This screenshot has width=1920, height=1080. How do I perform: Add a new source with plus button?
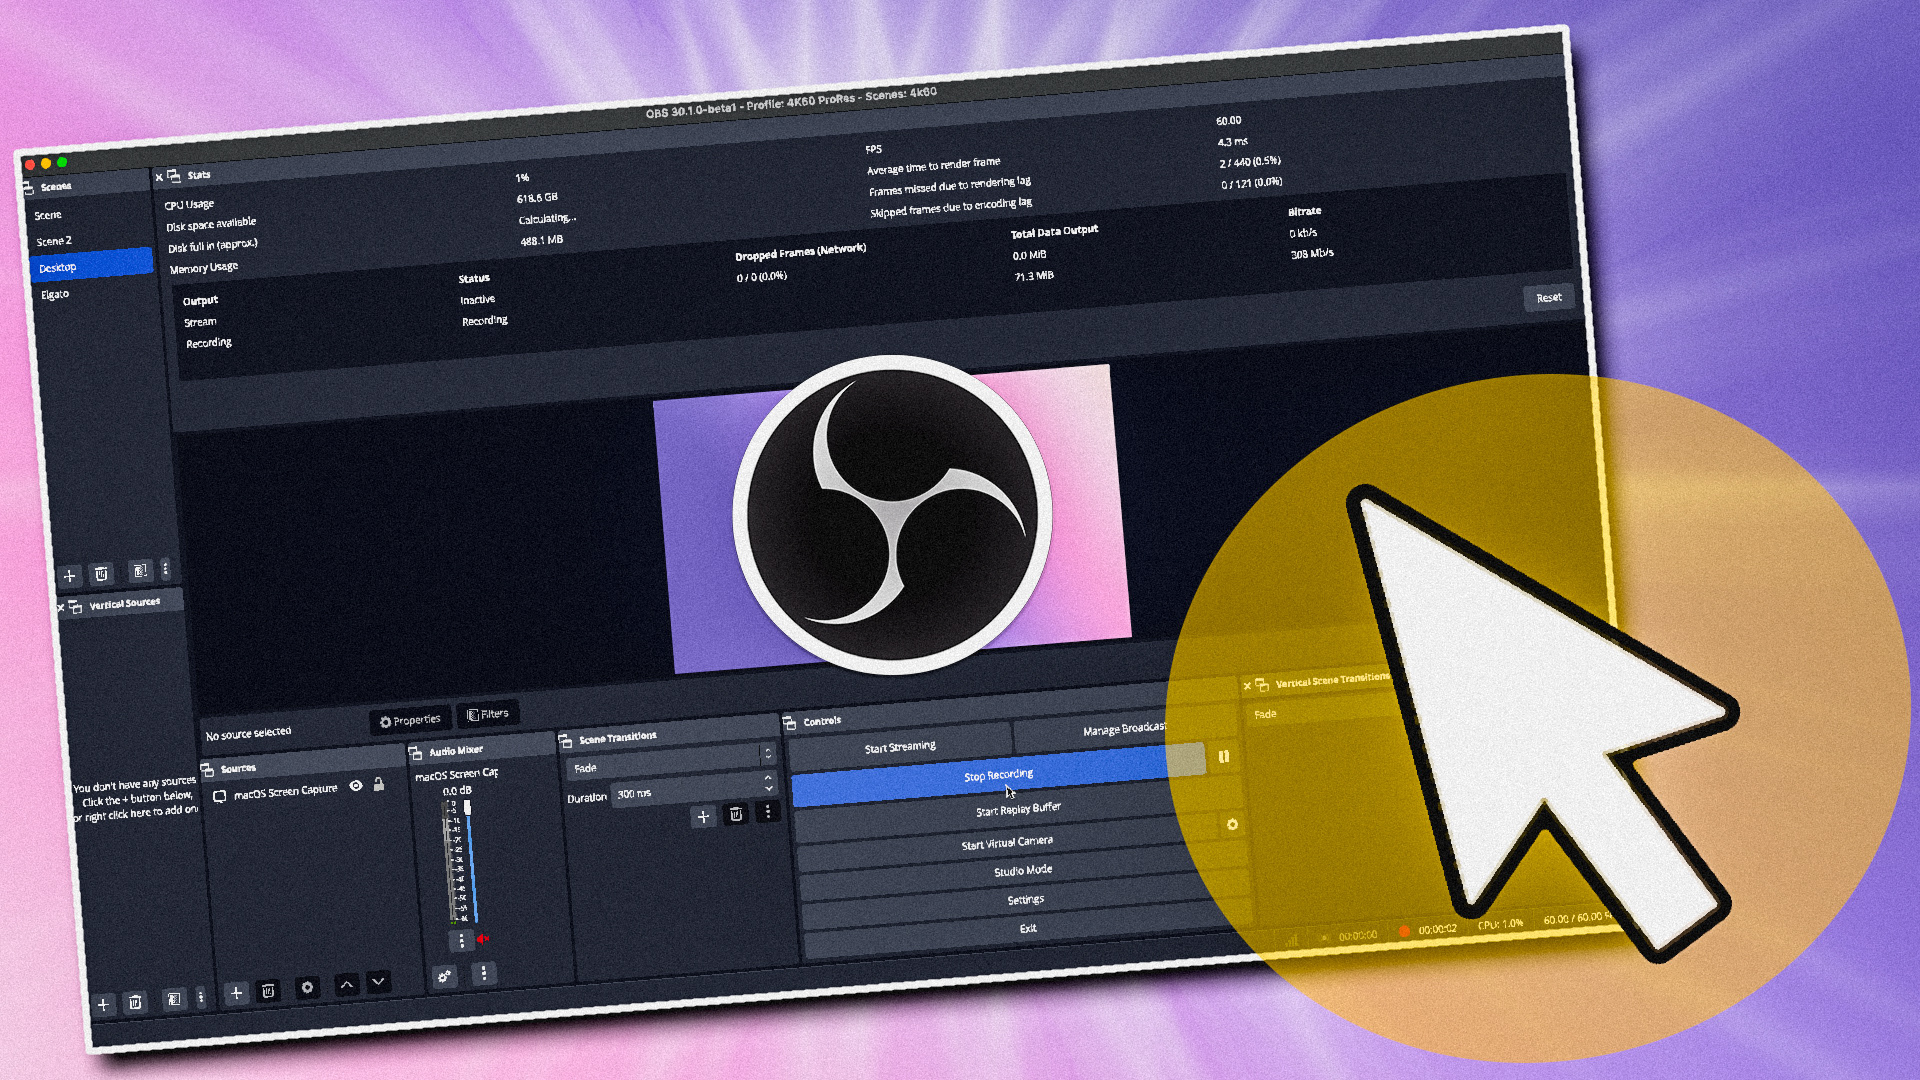click(x=236, y=993)
